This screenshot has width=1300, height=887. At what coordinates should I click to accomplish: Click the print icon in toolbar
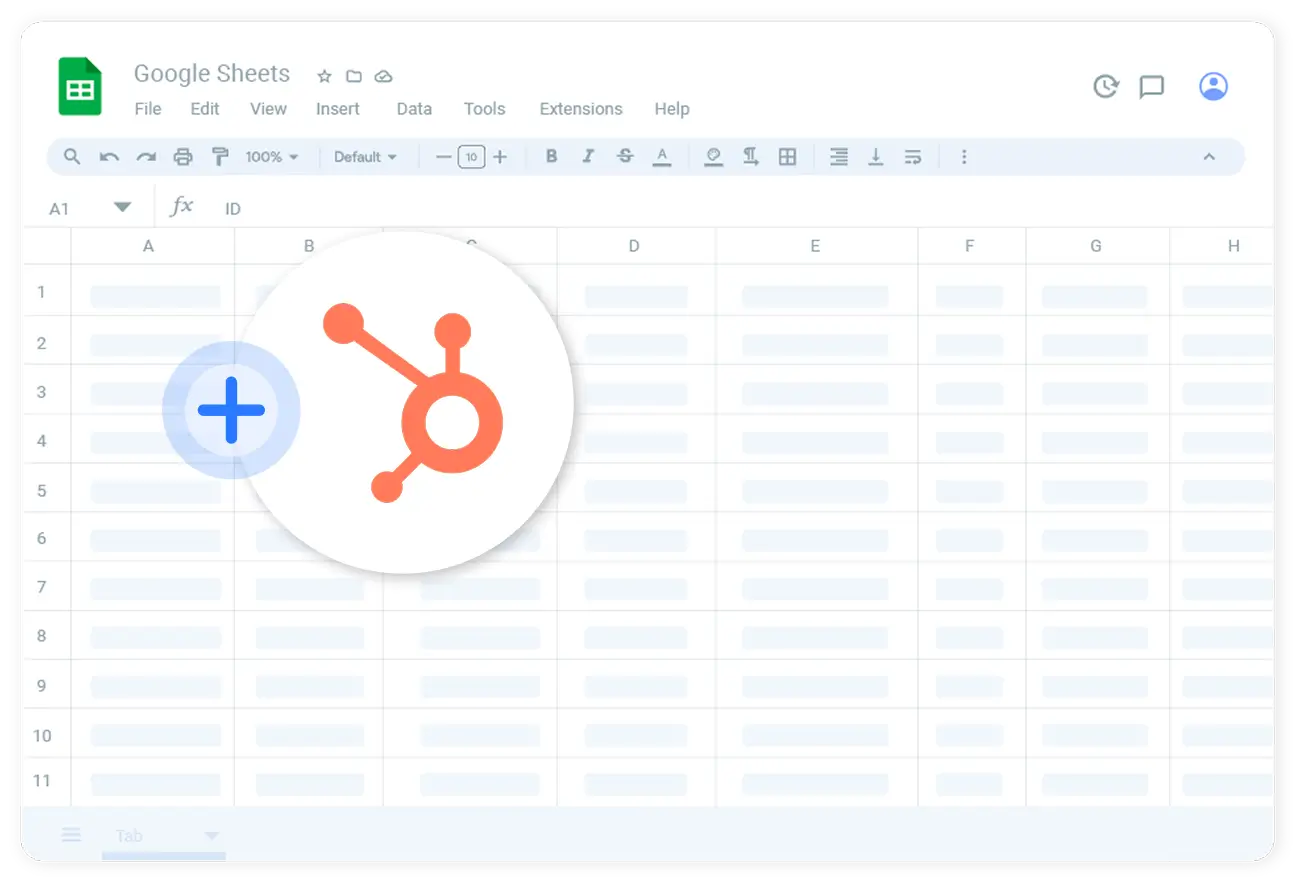[x=183, y=157]
